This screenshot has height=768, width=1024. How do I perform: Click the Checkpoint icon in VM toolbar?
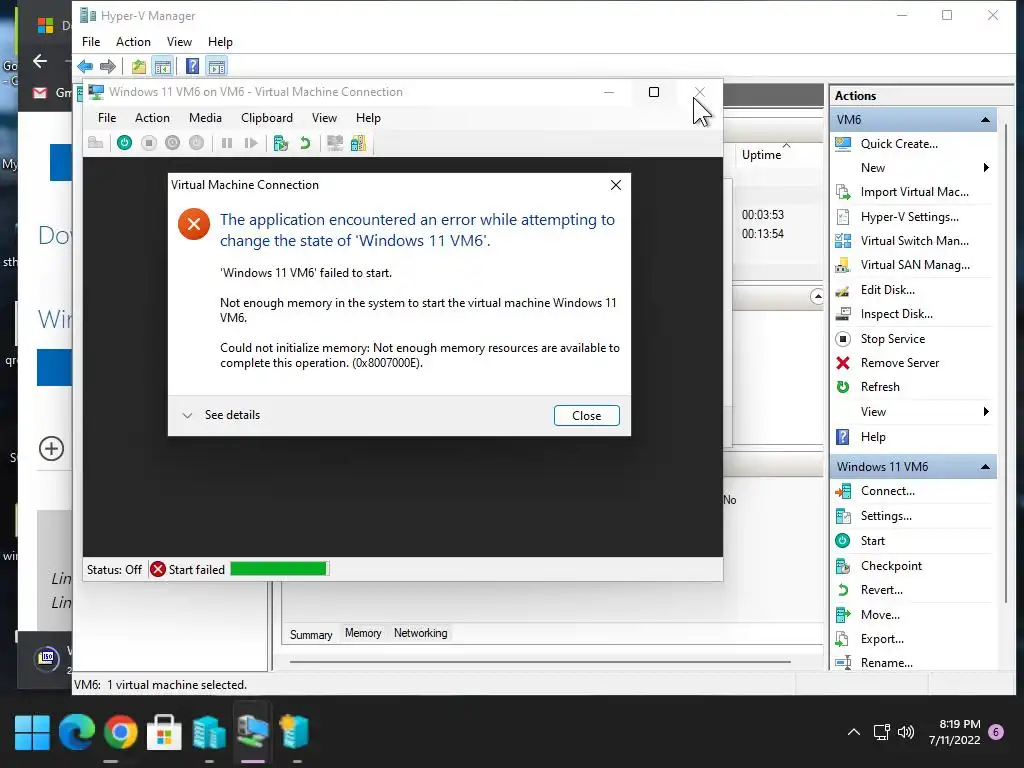point(281,143)
